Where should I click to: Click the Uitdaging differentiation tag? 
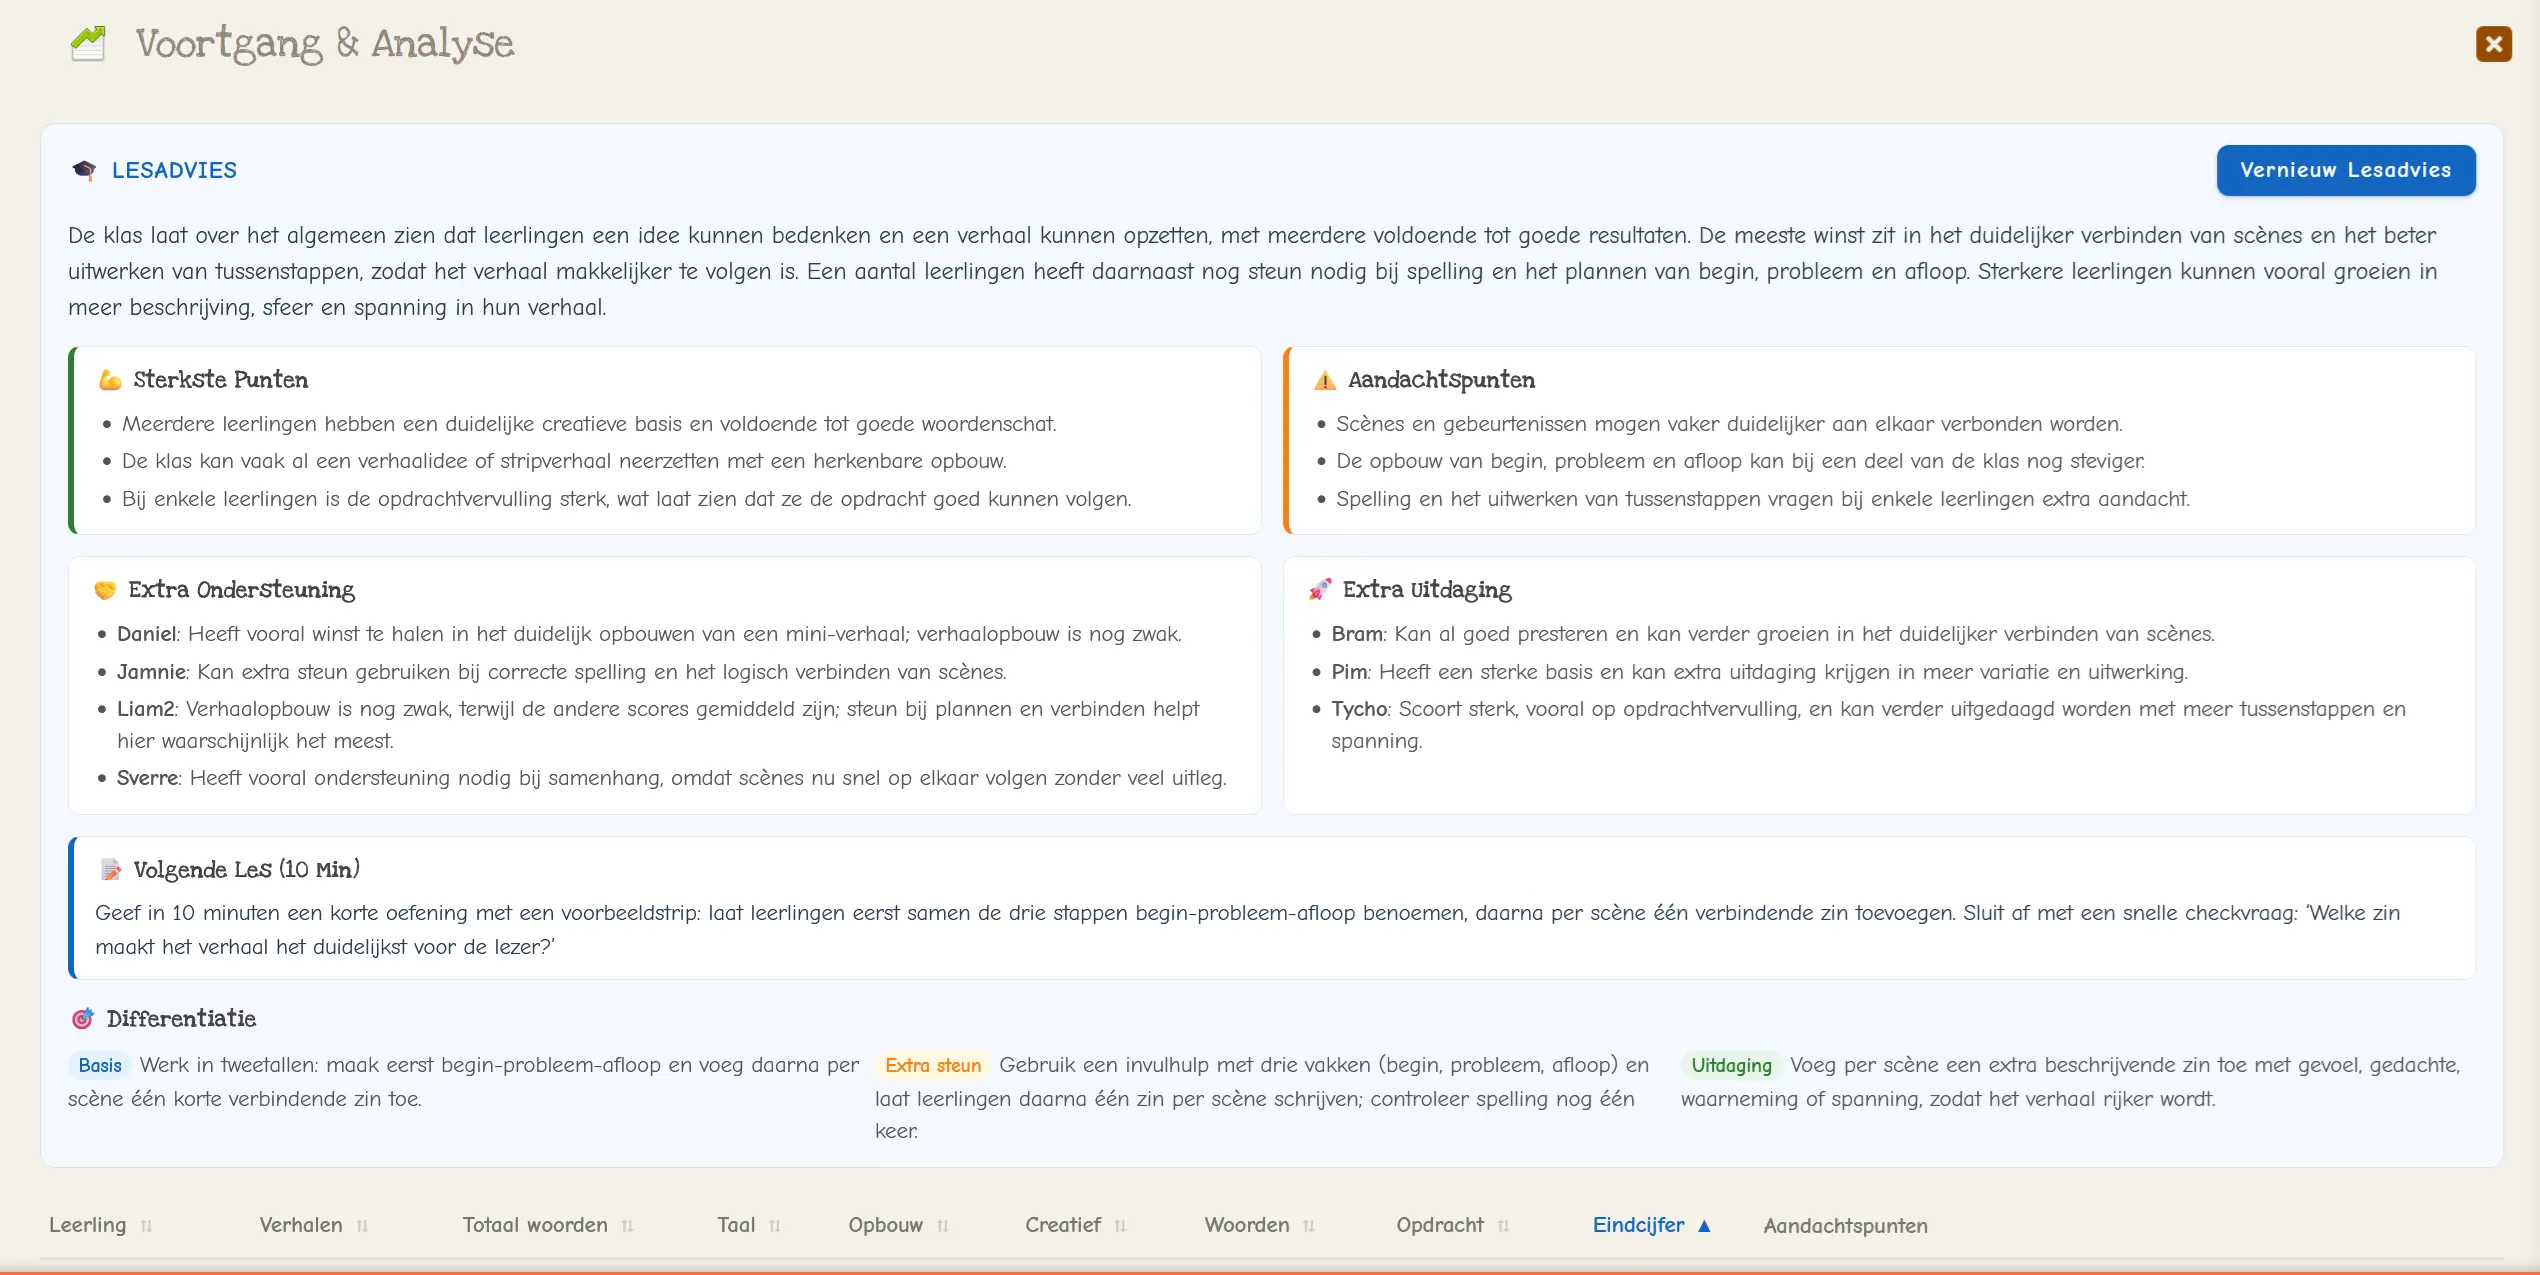(1731, 1065)
